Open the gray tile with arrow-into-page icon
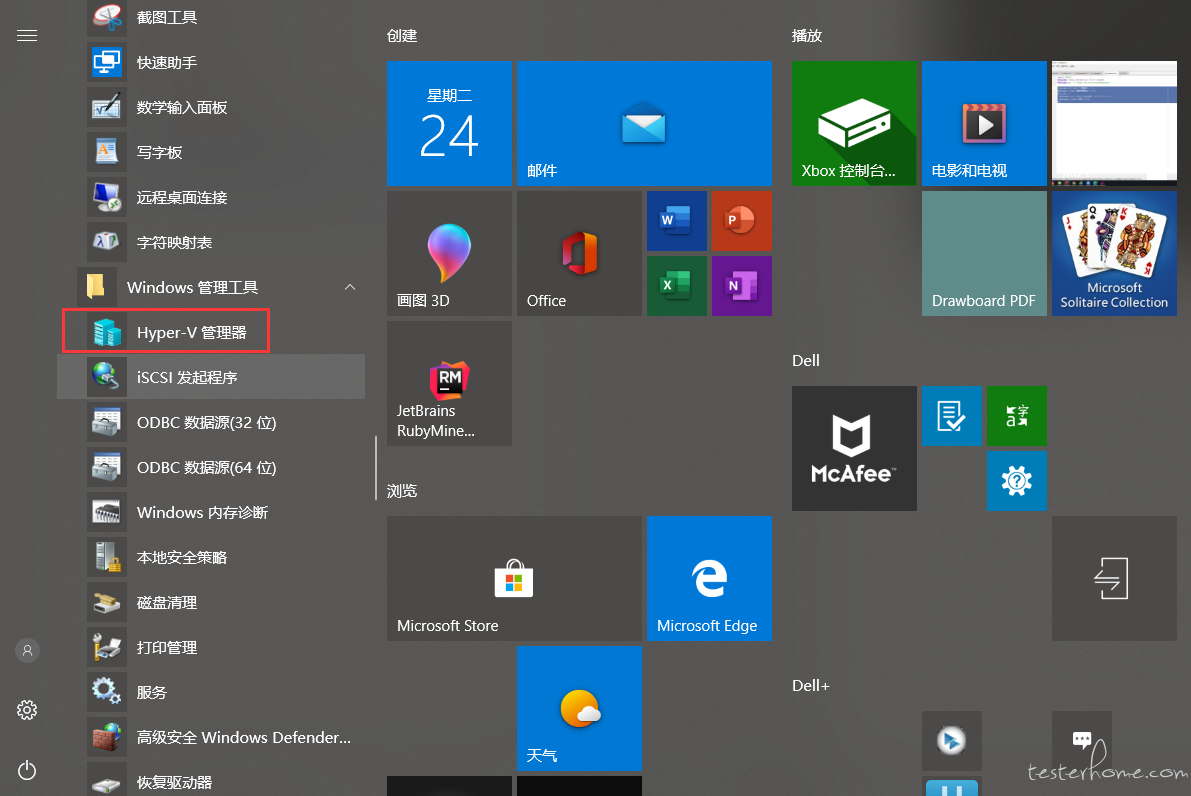1191x796 pixels. [x=1114, y=578]
